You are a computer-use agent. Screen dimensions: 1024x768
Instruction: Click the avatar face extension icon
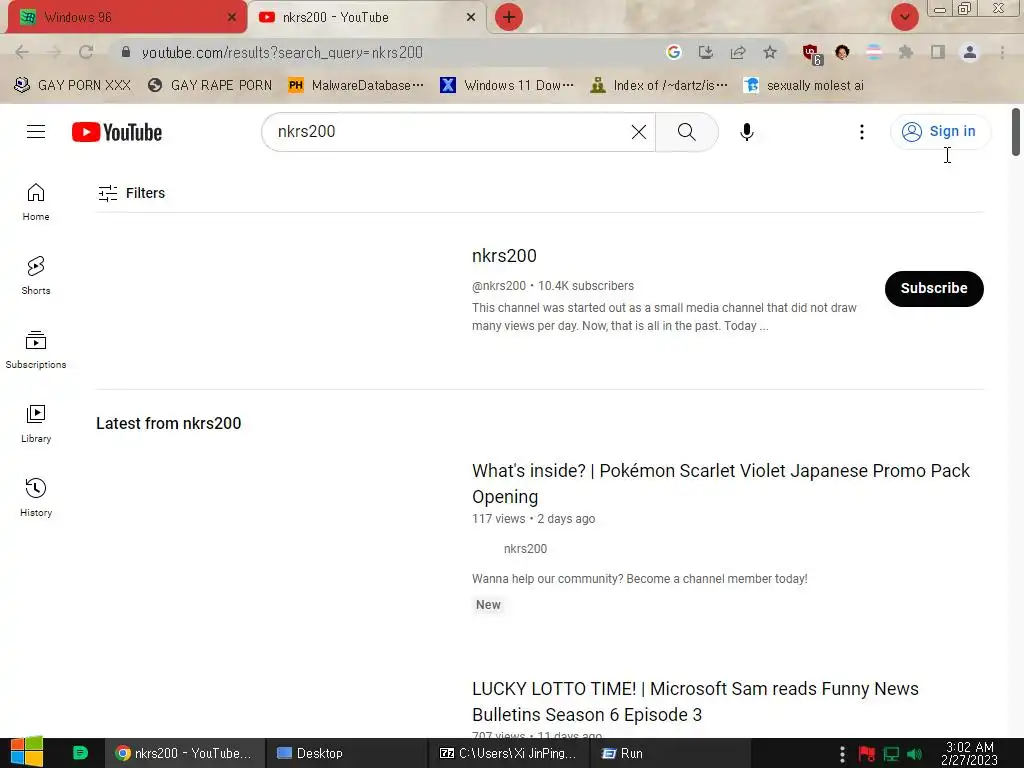click(842, 52)
